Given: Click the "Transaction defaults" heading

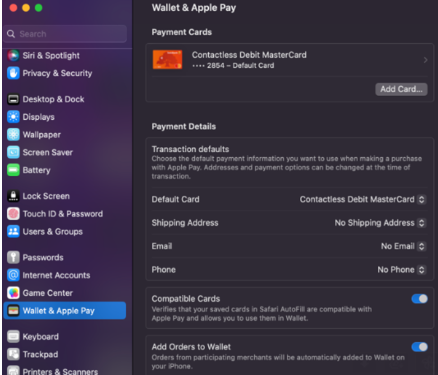Looking at the screenshot, I should (x=190, y=149).
